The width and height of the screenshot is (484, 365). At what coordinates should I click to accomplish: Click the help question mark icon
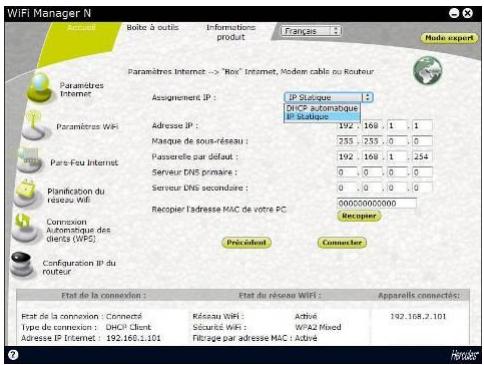[13, 355]
